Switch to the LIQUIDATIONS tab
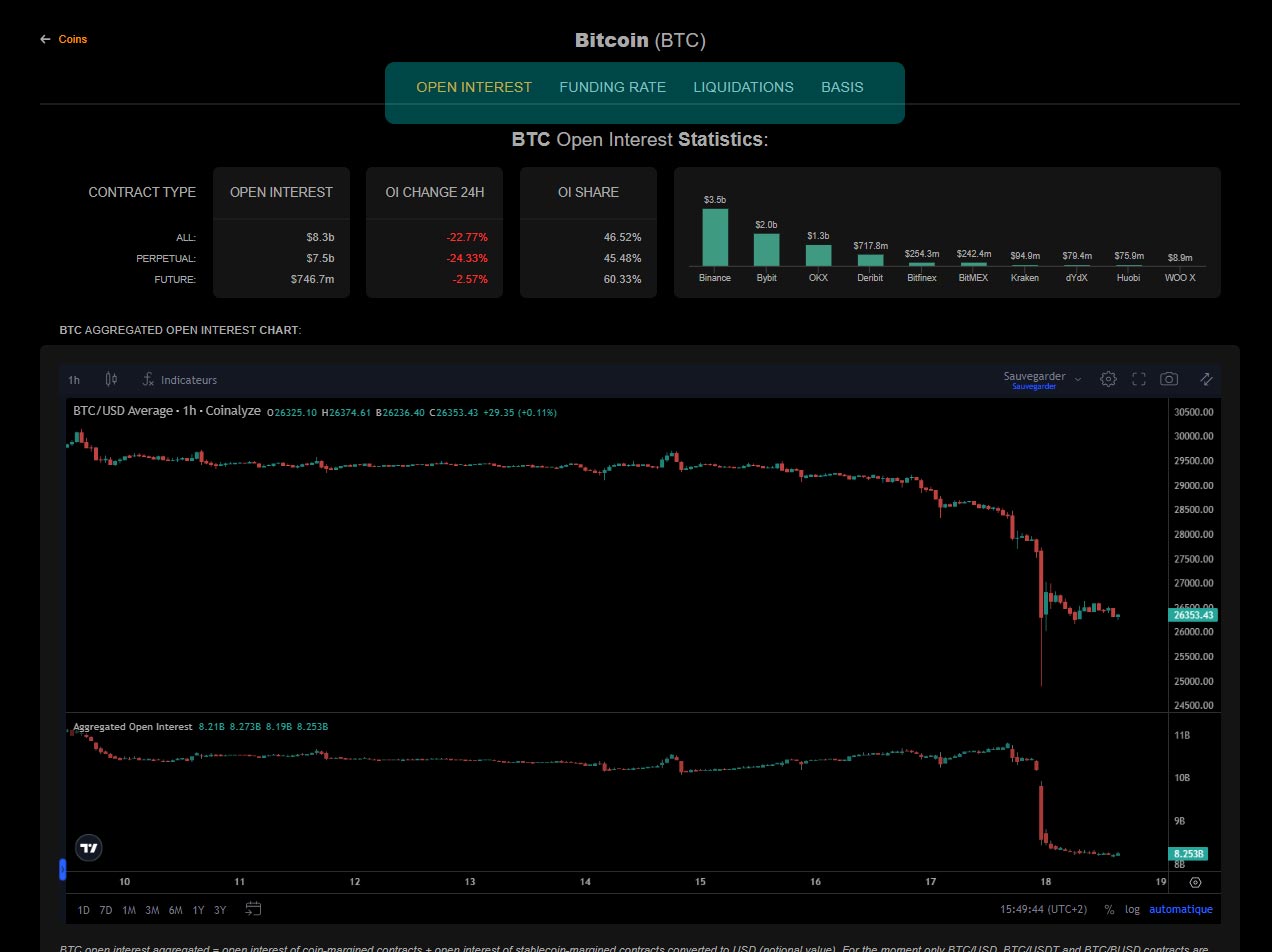The width and height of the screenshot is (1272, 952). pyautogui.click(x=743, y=87)
